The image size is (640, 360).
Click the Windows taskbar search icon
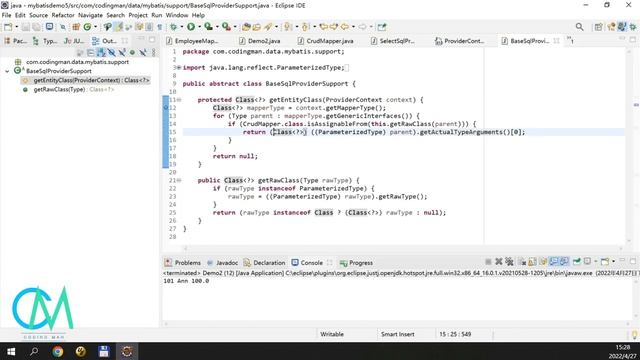tap(34, 351)
